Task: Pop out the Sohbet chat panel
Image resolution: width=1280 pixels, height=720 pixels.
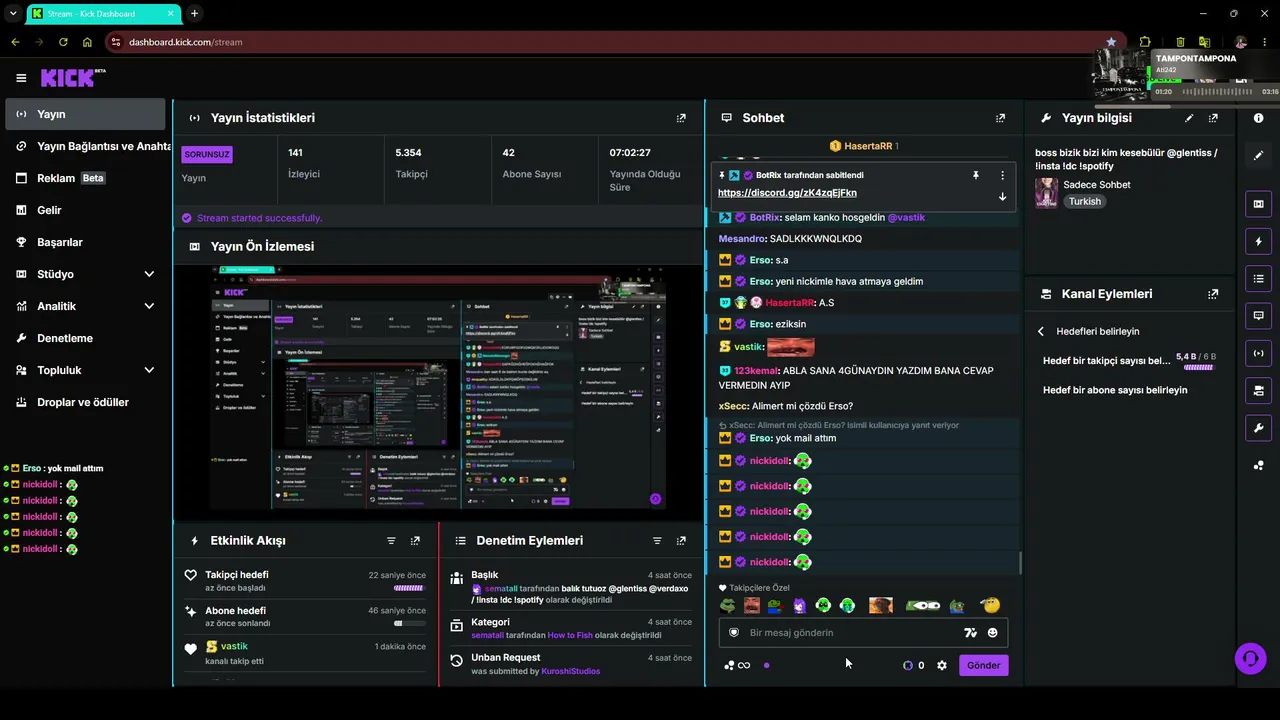Action: (x=1000, y=118)
